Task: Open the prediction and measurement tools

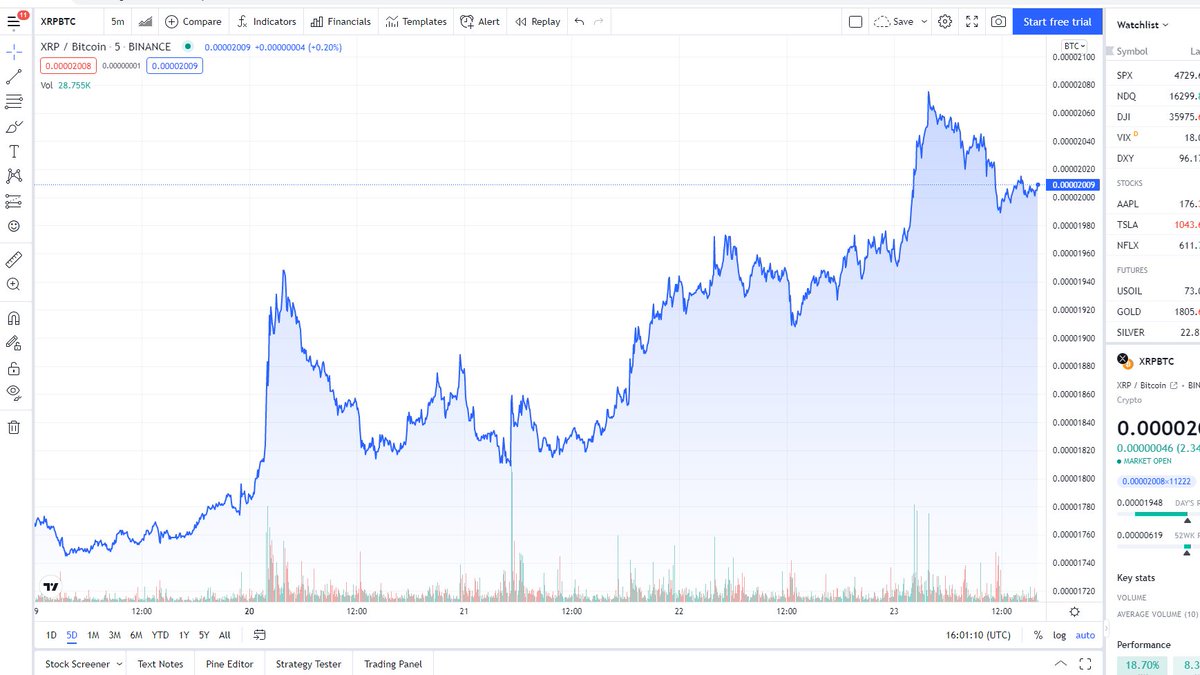Action: (x=14, y=201)
